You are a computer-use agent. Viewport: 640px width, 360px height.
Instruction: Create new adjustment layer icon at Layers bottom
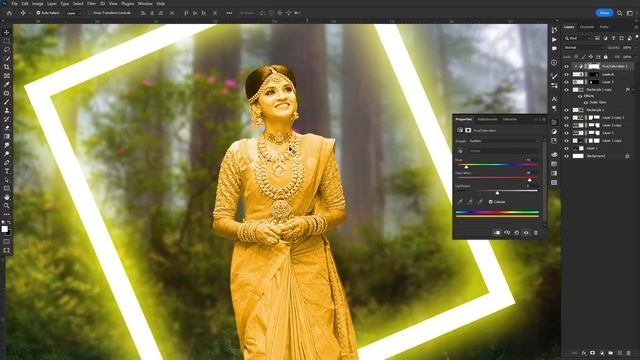602,353
